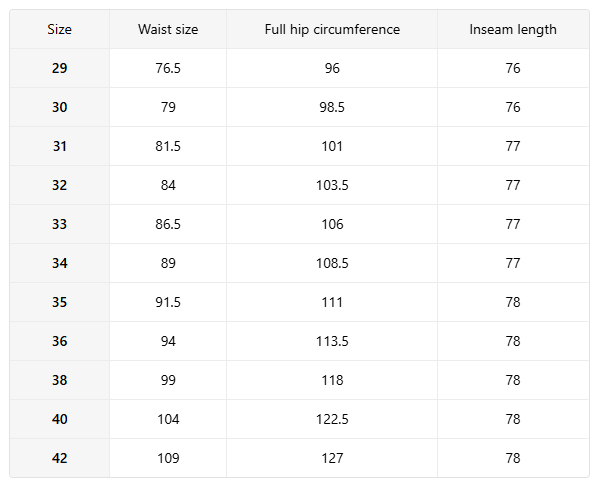603x486 pixels.
Task: Click the 91.5 waist size value
Action: tap(168, 302)
